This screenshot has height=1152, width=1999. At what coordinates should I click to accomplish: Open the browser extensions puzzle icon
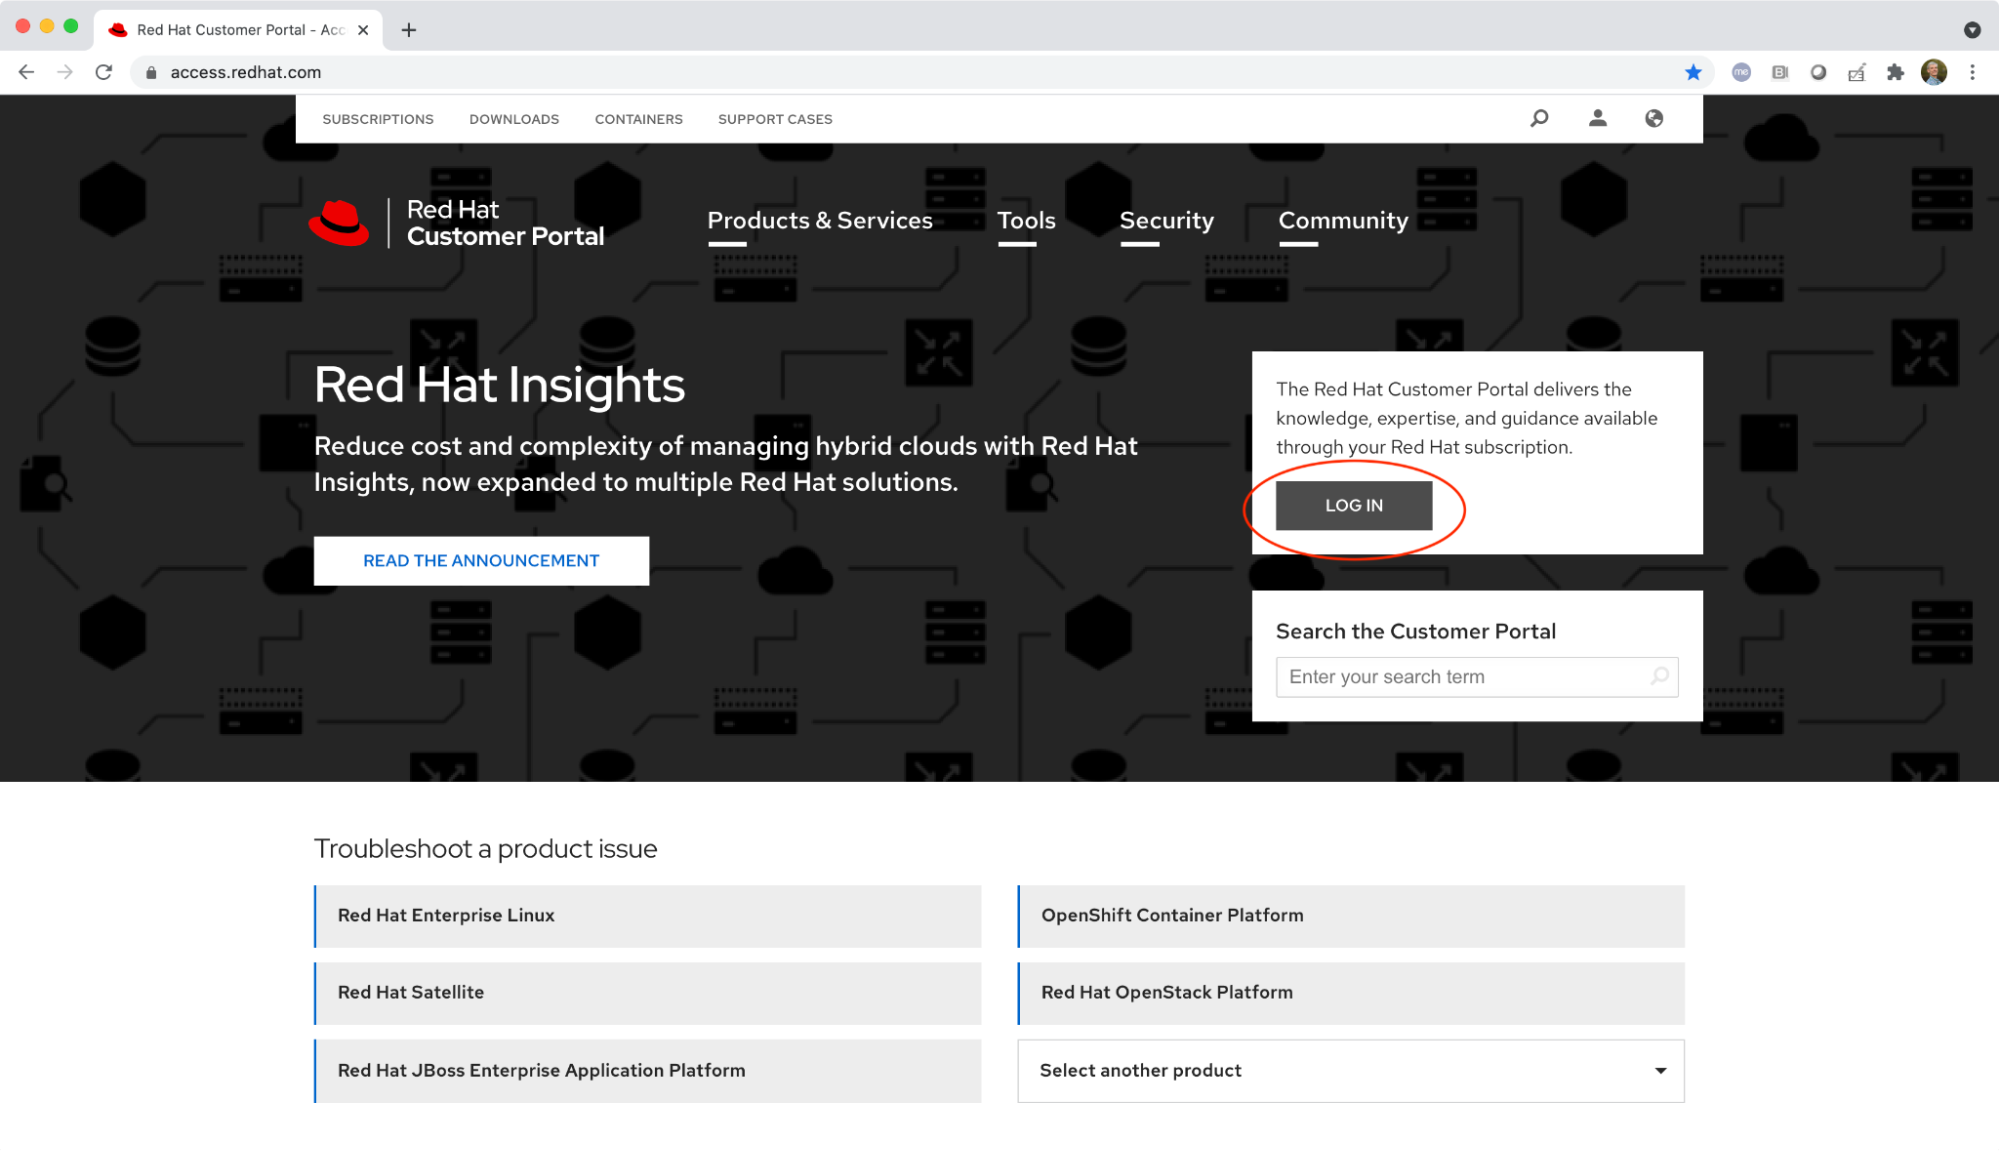[x=1895, y=72]
